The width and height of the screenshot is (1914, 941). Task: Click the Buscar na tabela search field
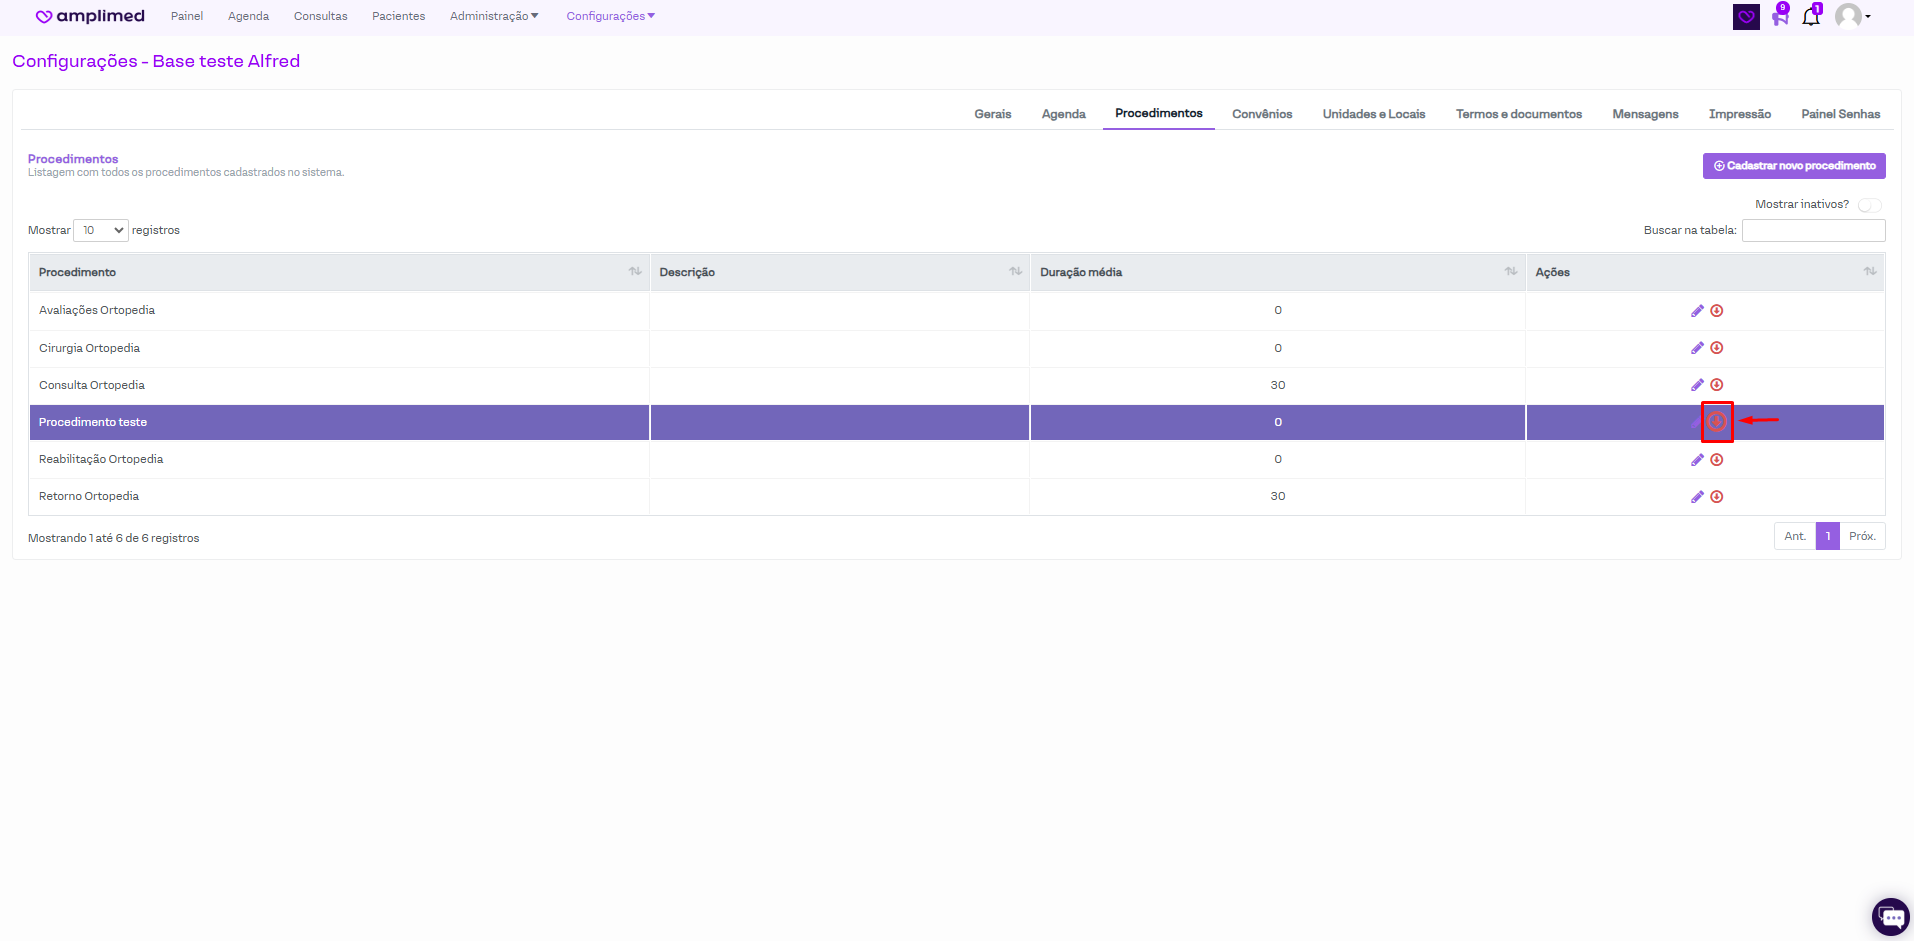(1813, 231)
